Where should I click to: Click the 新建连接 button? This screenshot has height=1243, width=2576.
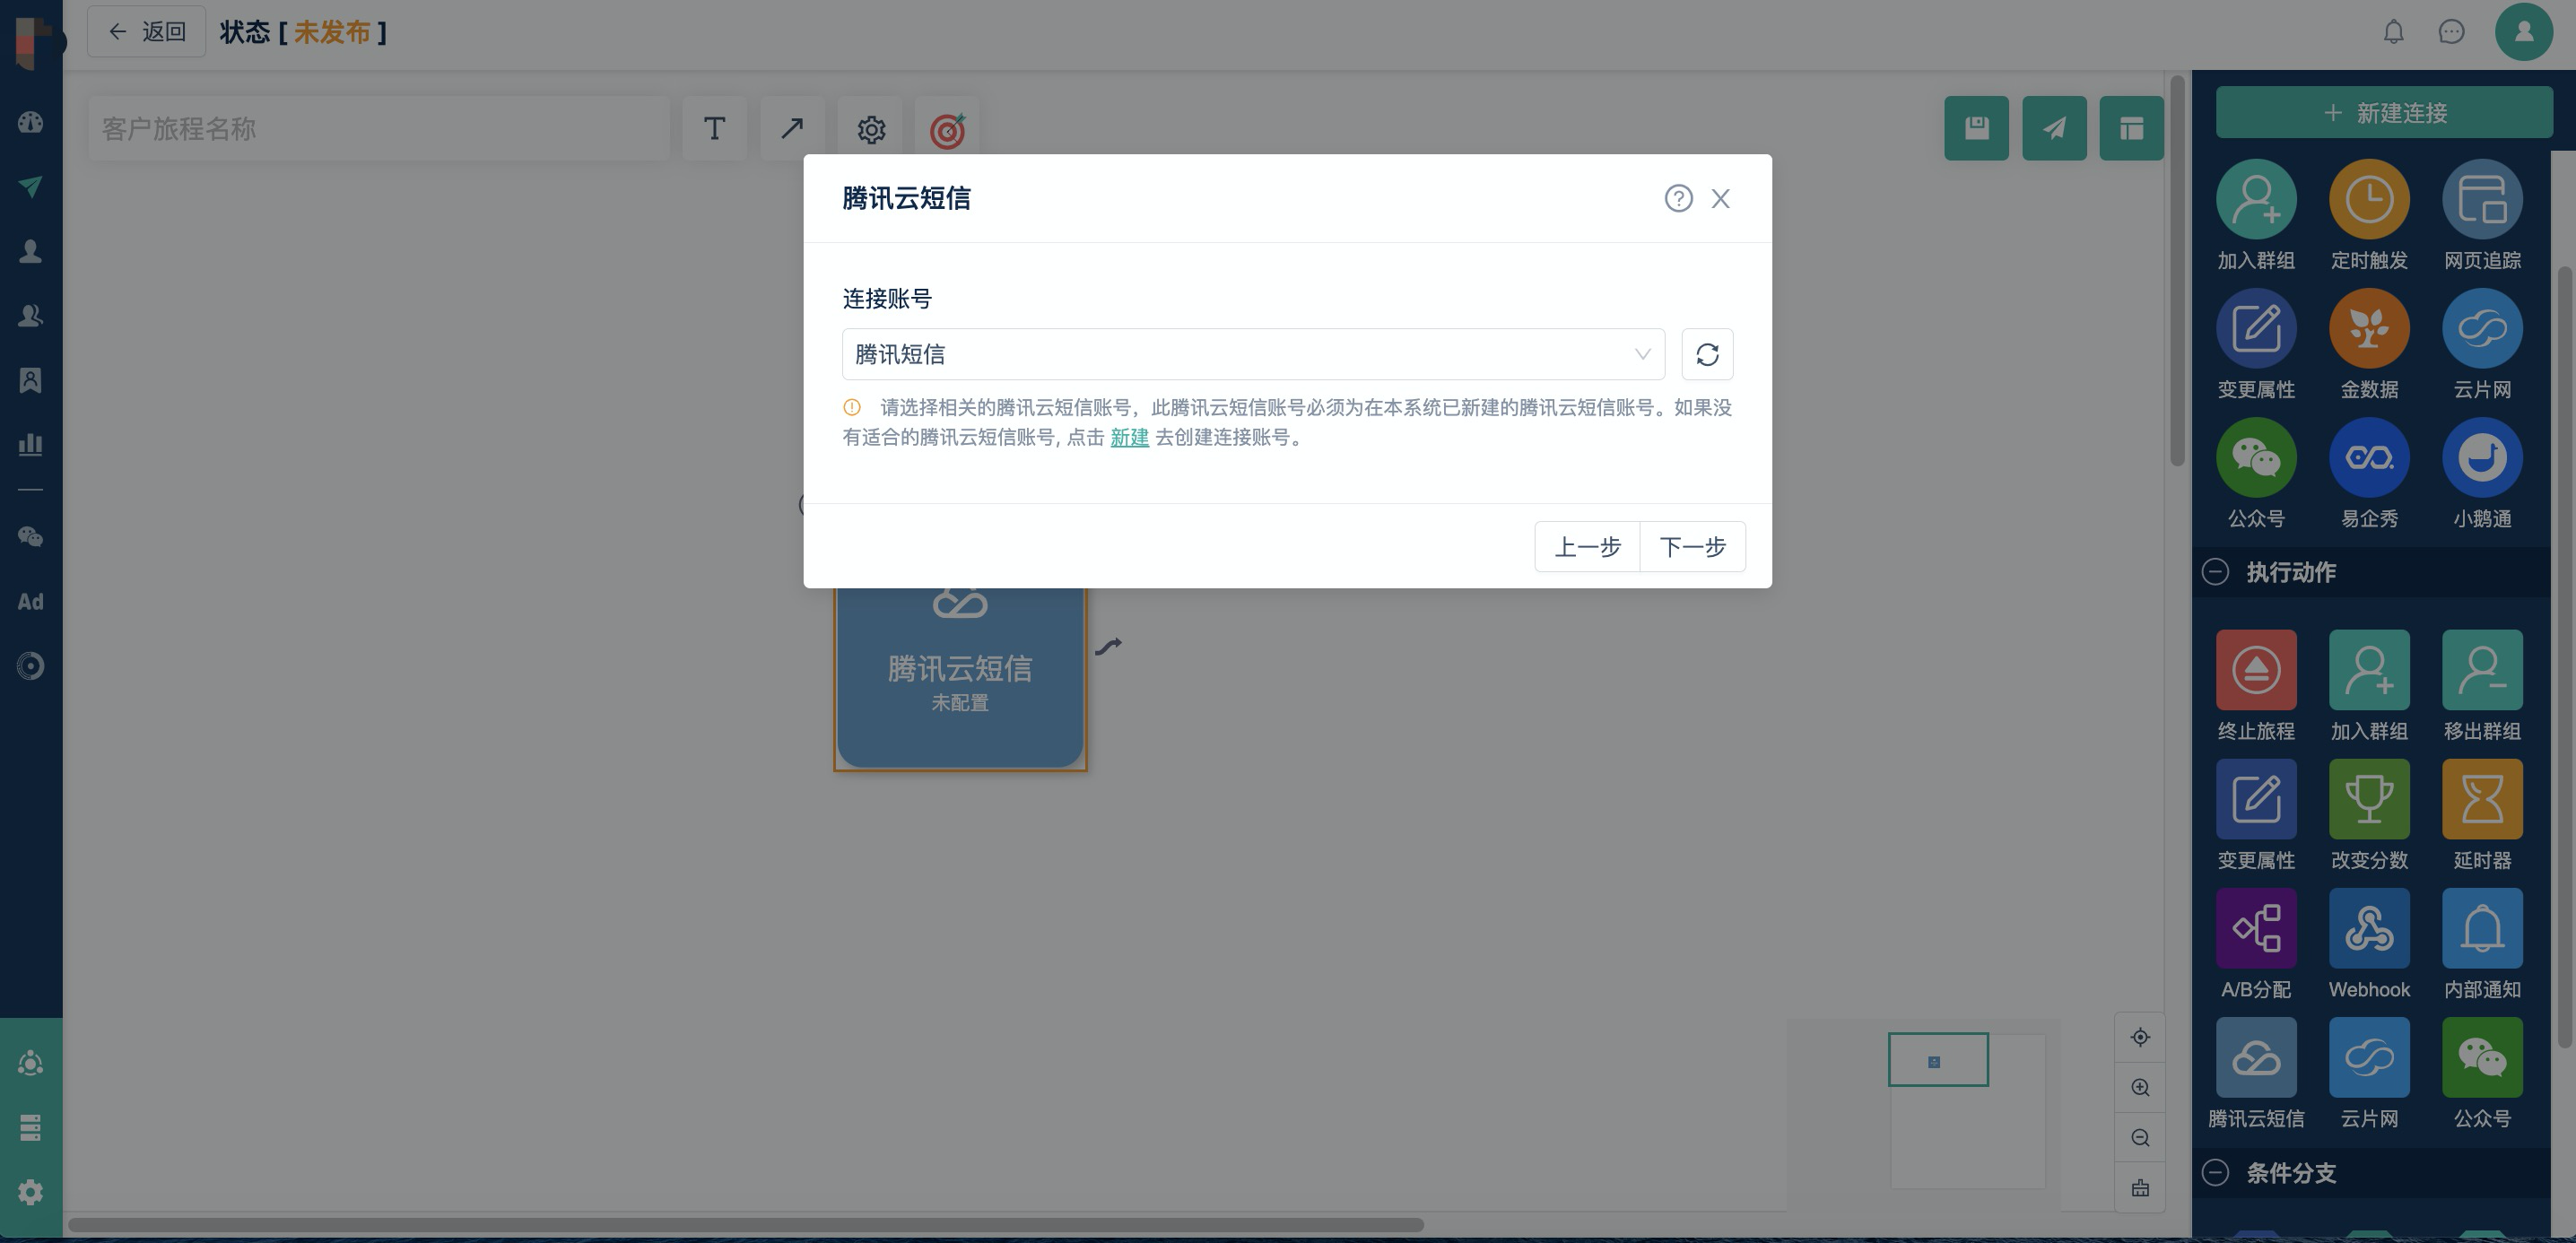point(2384,112)
